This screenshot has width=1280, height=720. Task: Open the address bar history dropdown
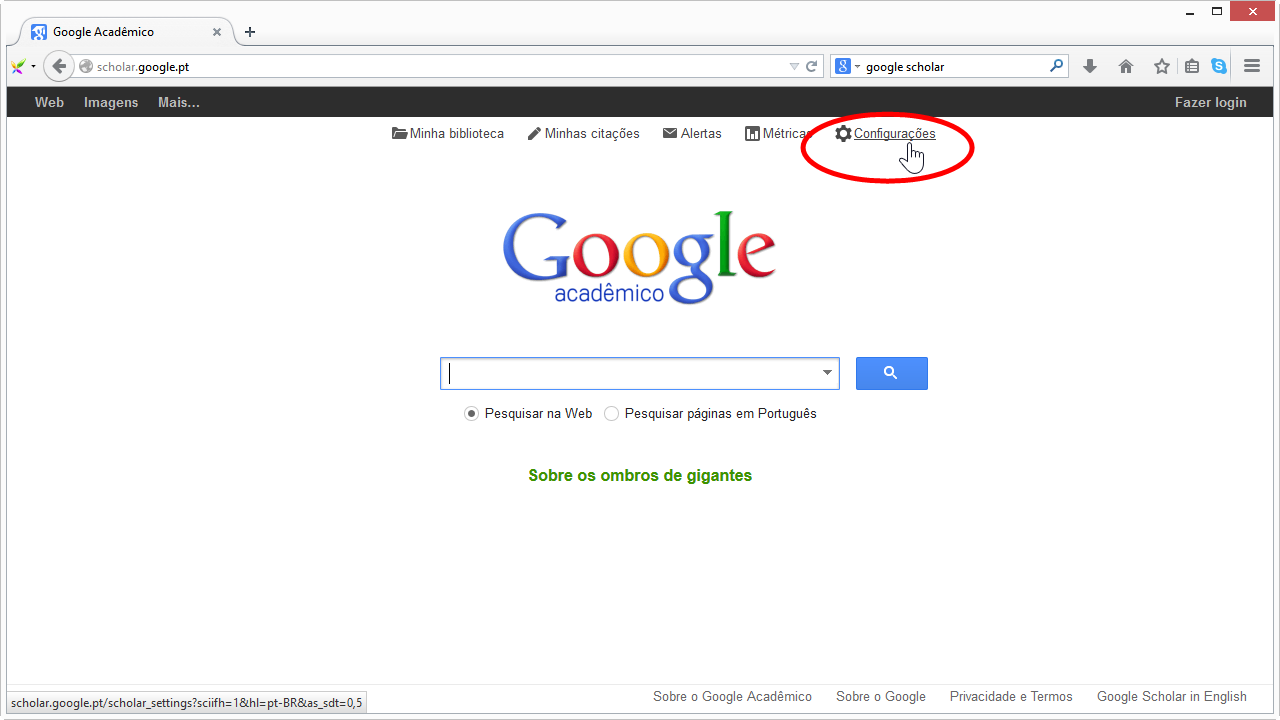coord(794,67)
